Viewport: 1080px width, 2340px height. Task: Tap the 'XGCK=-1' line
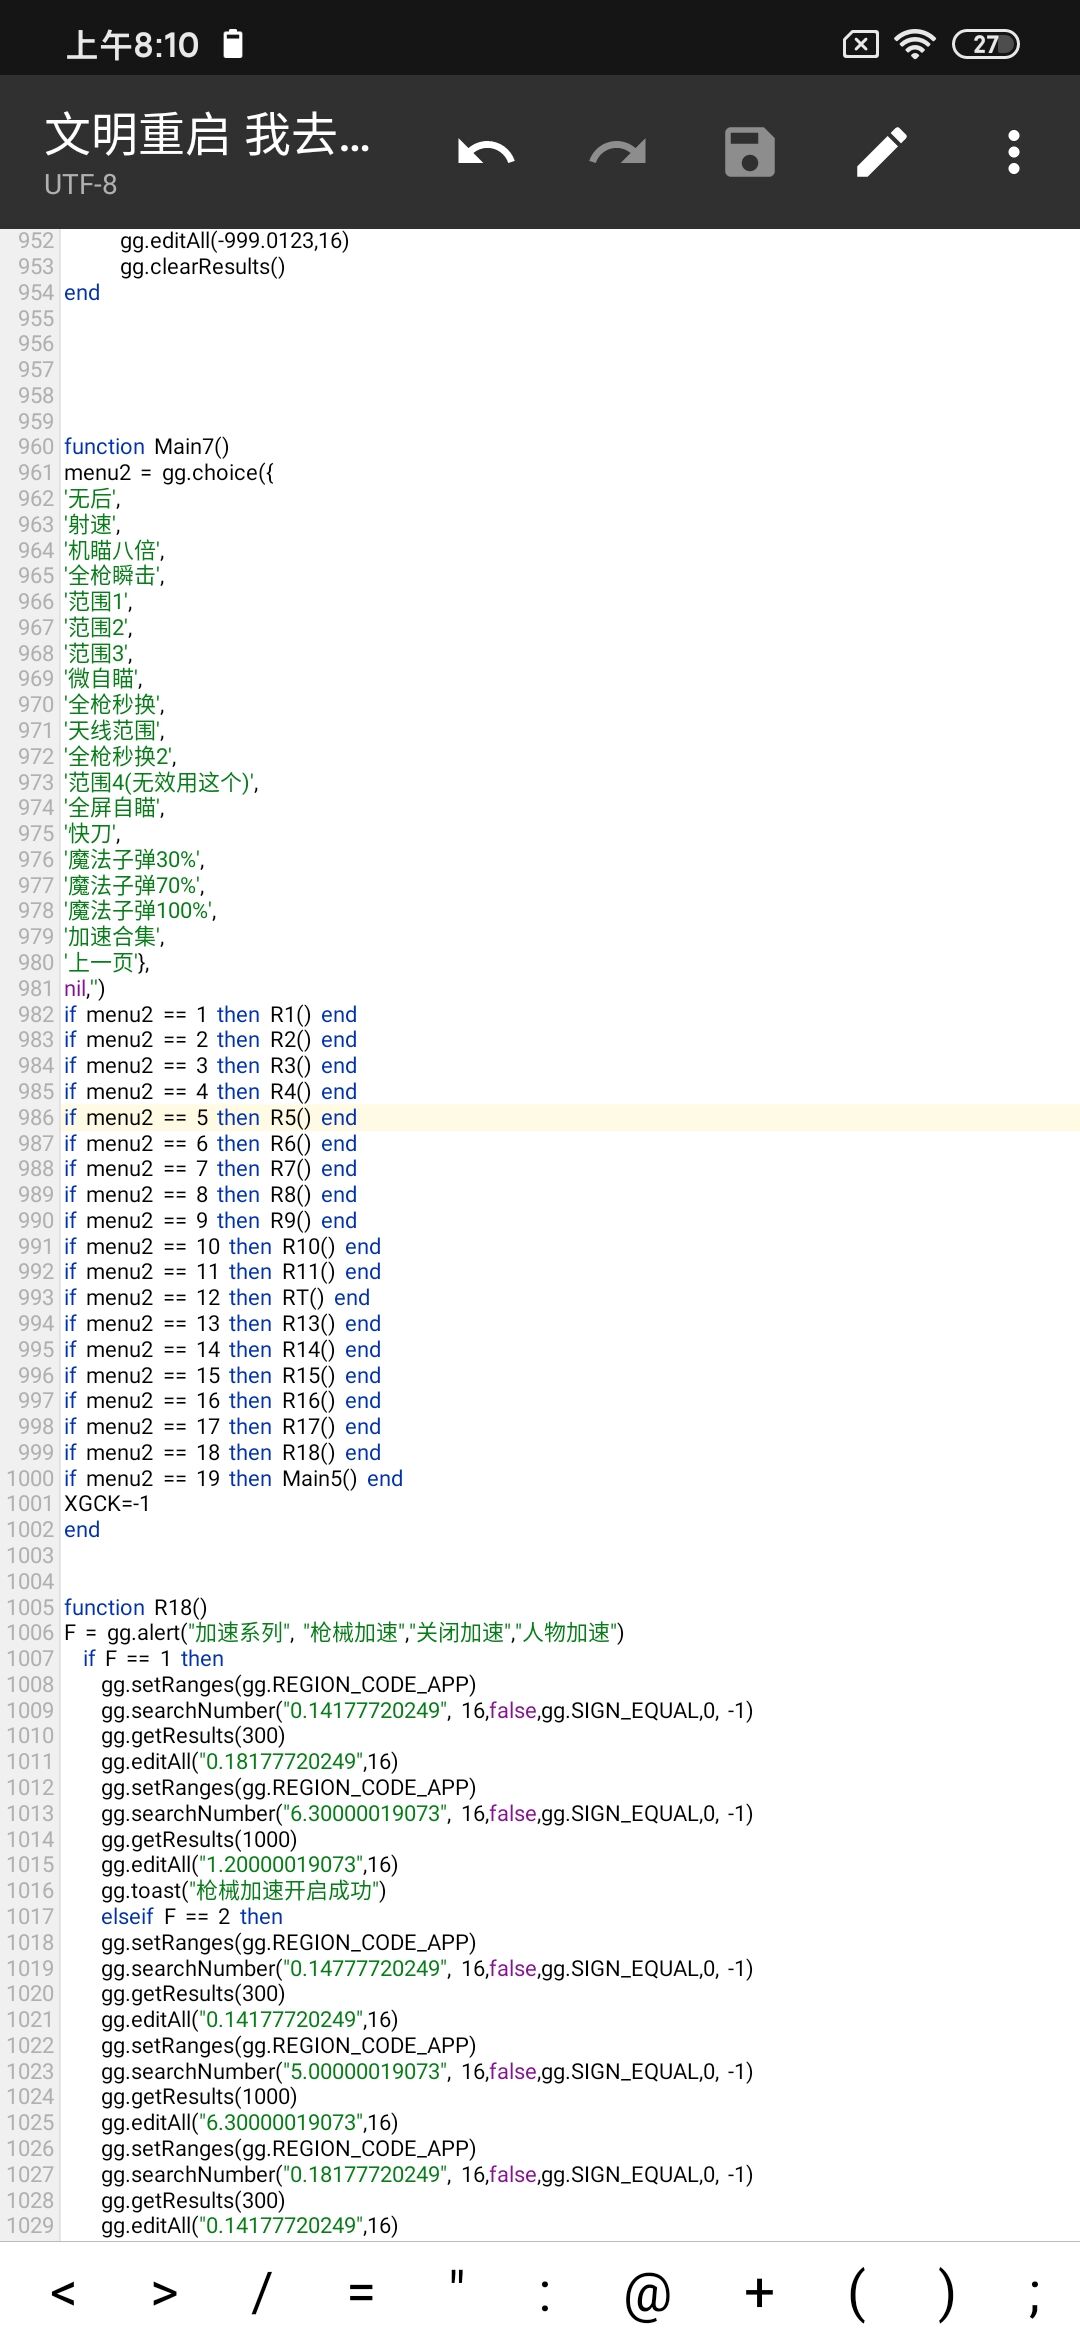coord(107,1504)
